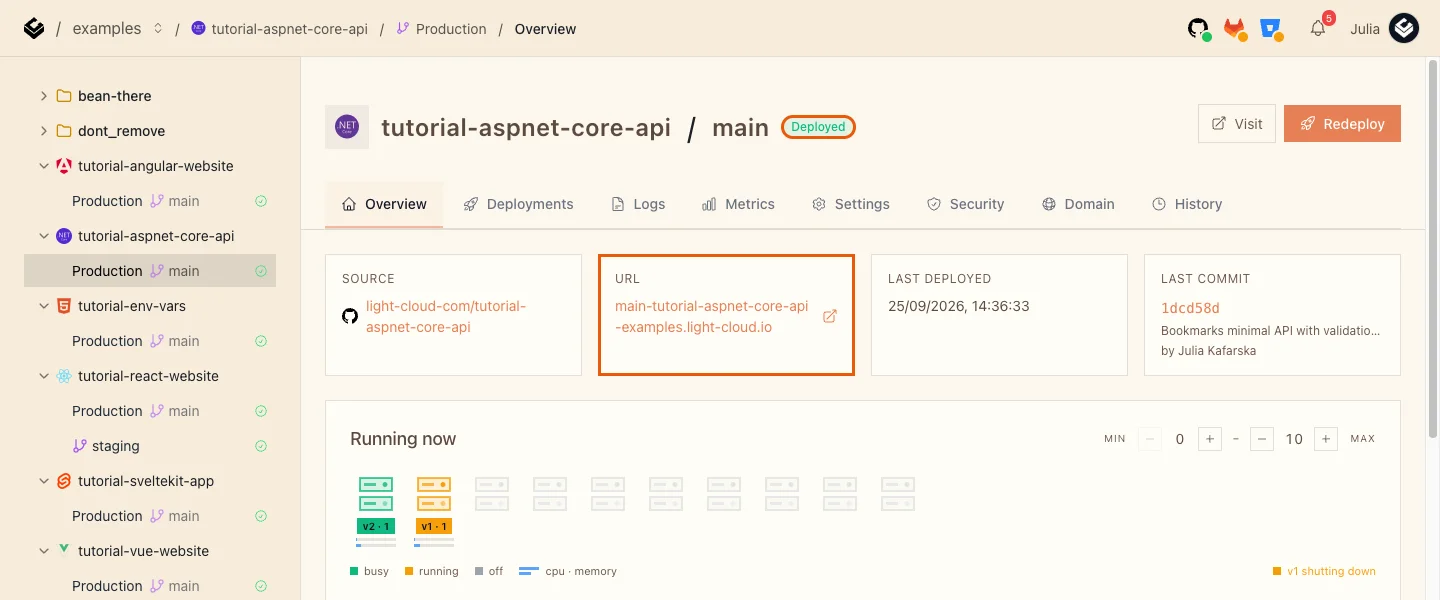Go to the Security tab
This screenshot has width=1440, height=600.
coord(965,204)
